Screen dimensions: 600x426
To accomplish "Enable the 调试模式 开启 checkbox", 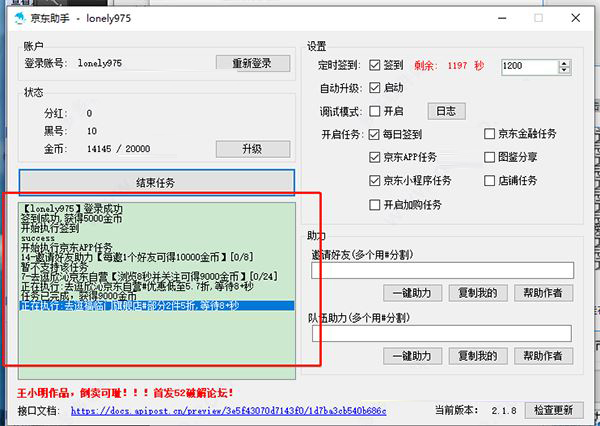I will click(375, 111).
